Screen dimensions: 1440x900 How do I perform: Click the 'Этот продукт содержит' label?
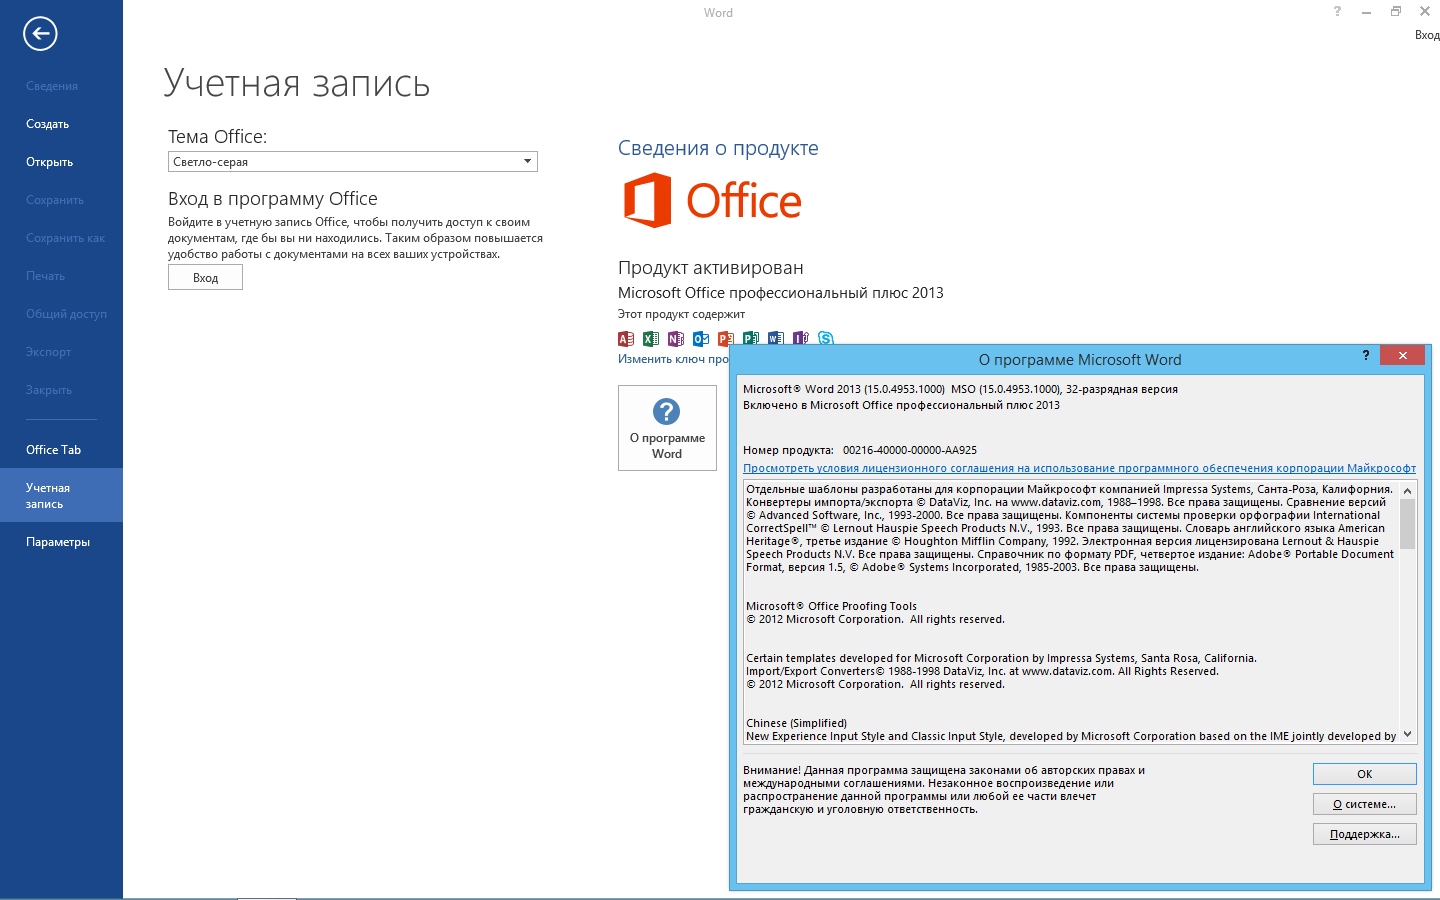point(681,314)
